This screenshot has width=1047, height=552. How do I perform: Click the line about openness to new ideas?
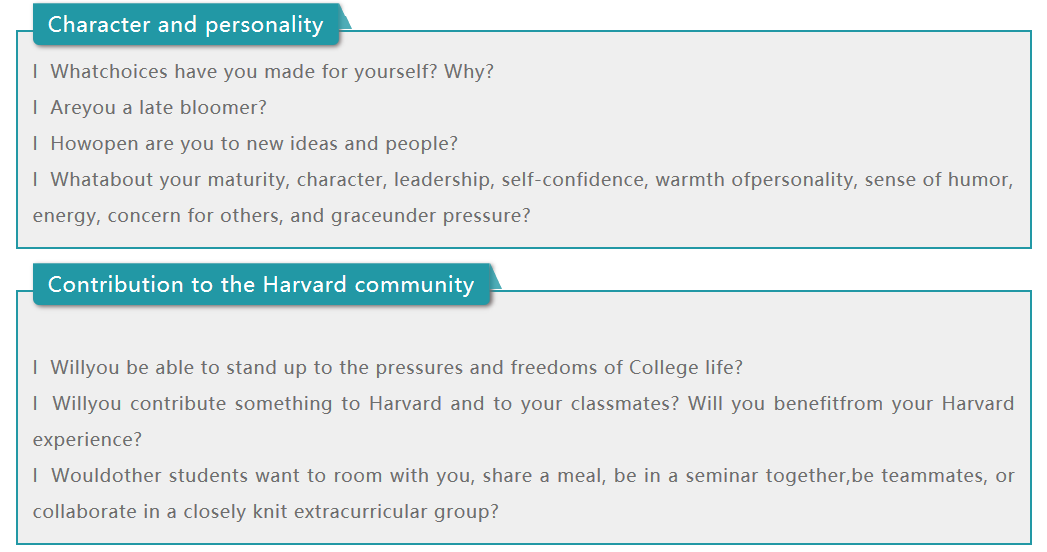(x=254, y=144)
